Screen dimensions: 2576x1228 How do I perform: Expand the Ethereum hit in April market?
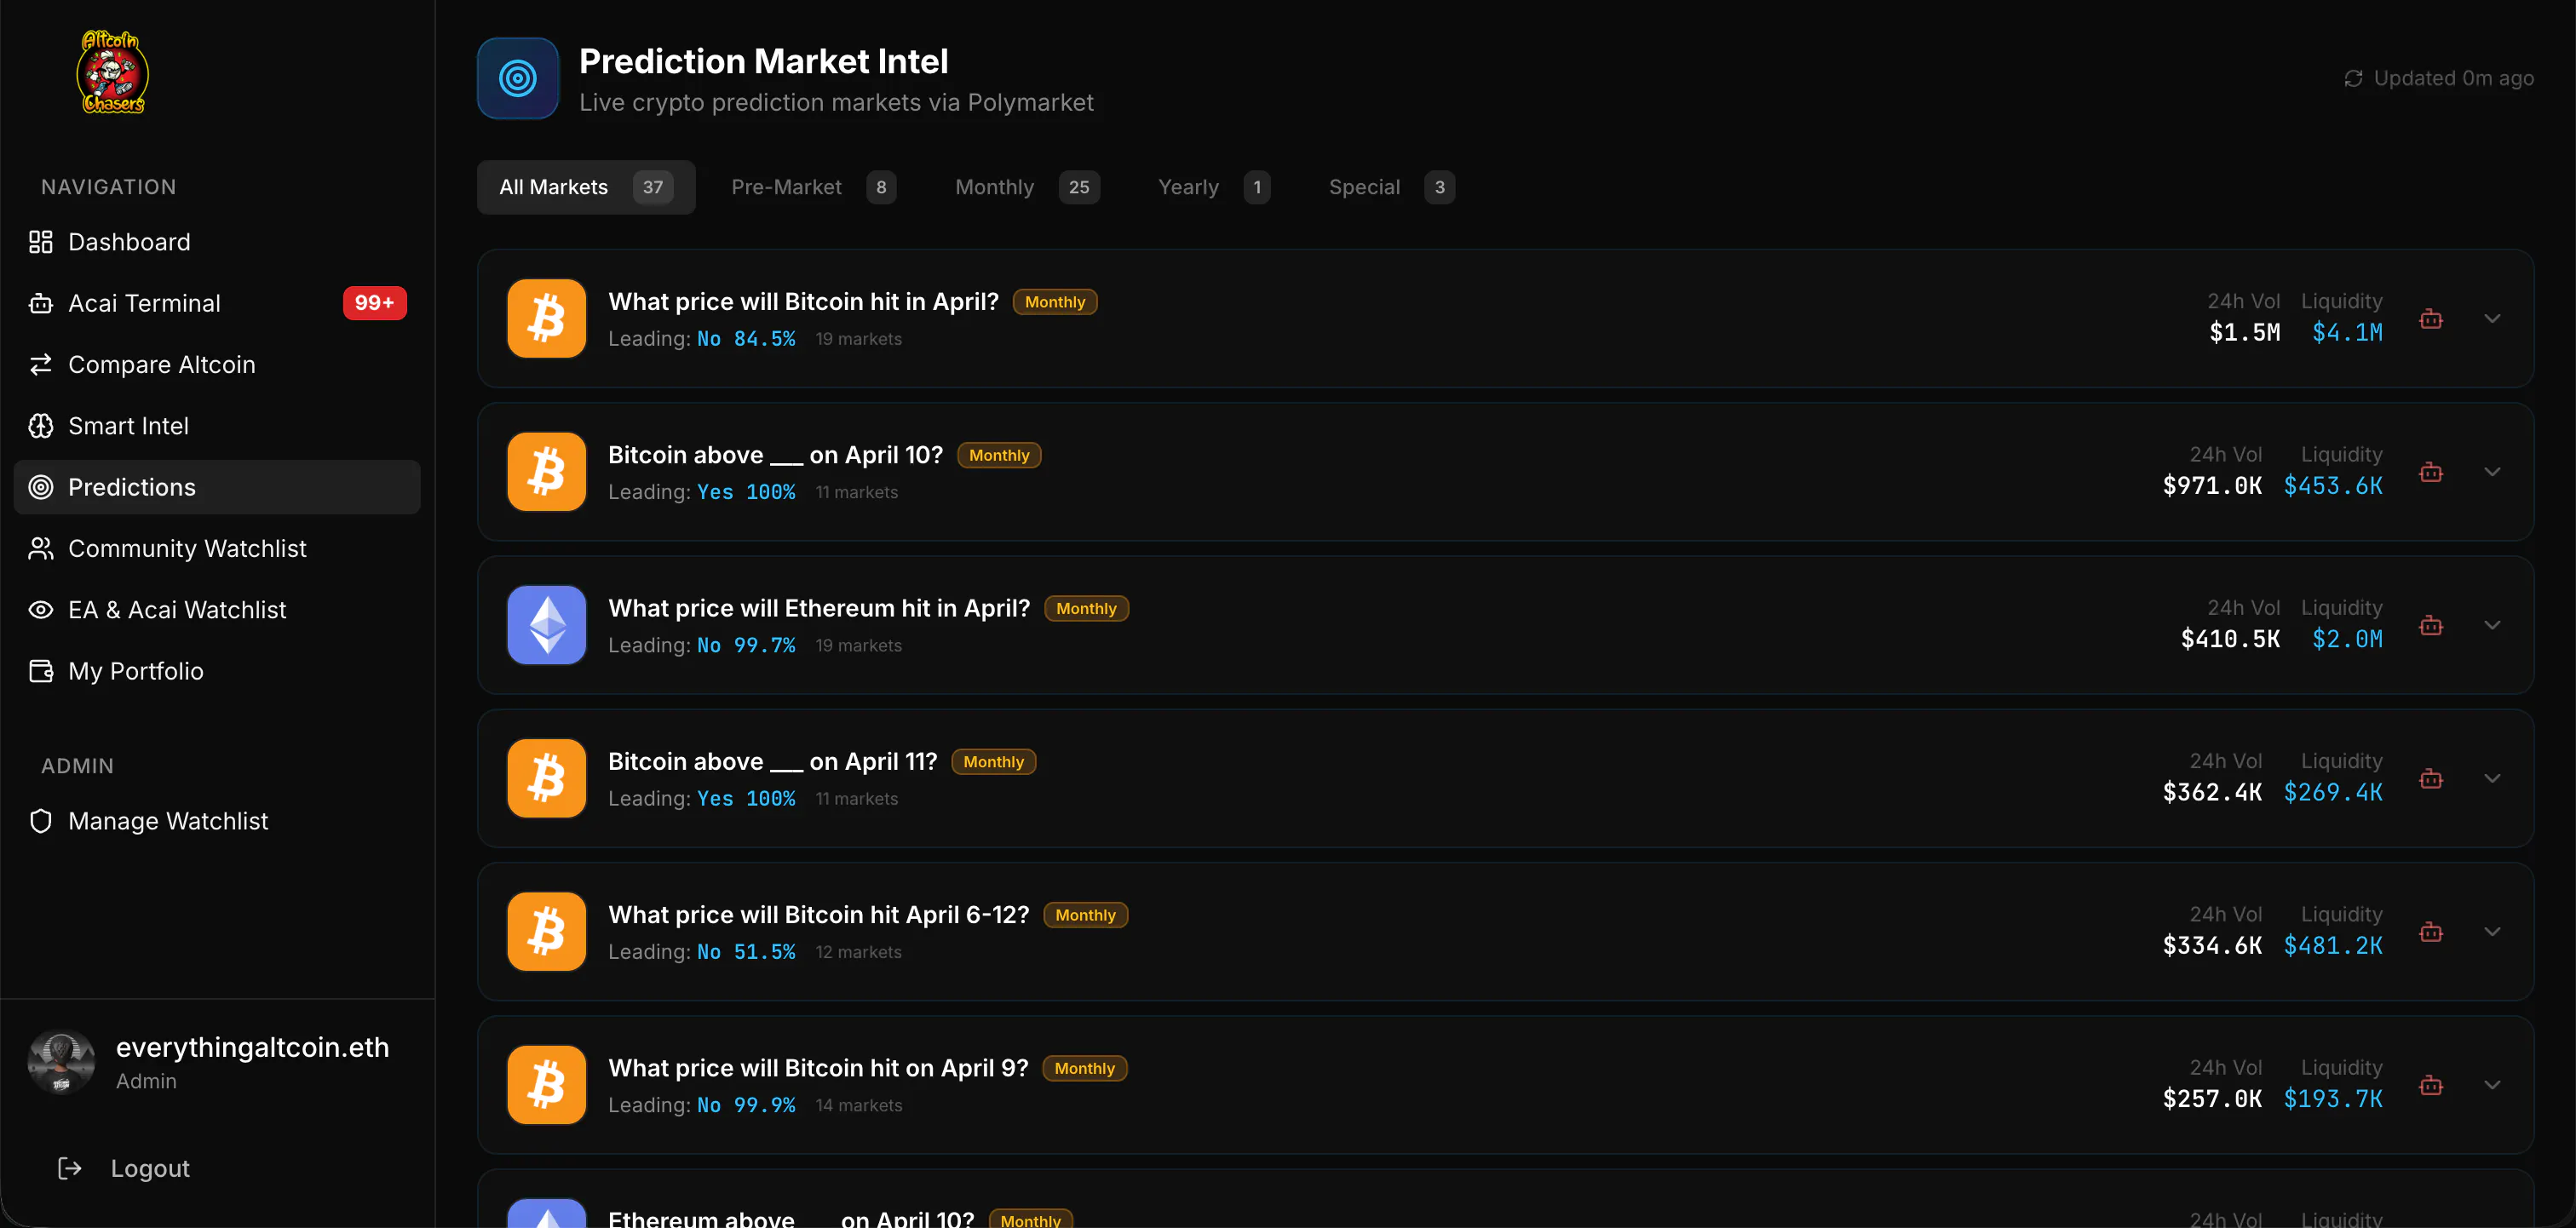[2493, 626]
